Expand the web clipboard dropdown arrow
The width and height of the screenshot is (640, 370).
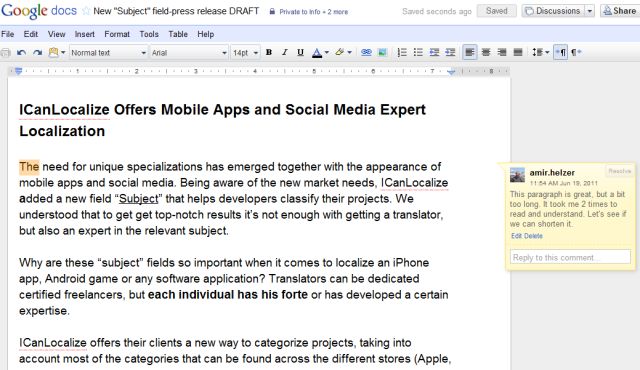63,53
